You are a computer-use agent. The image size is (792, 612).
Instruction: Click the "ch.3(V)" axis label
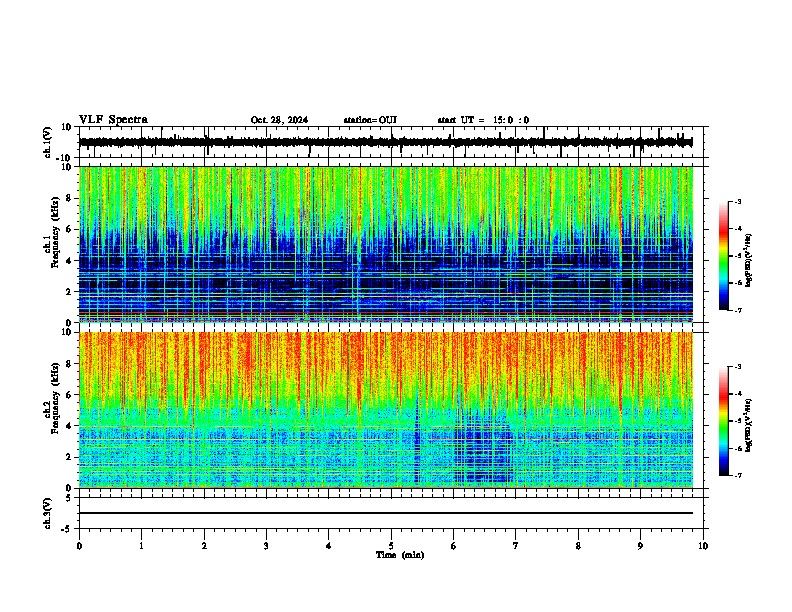(48, 513)
